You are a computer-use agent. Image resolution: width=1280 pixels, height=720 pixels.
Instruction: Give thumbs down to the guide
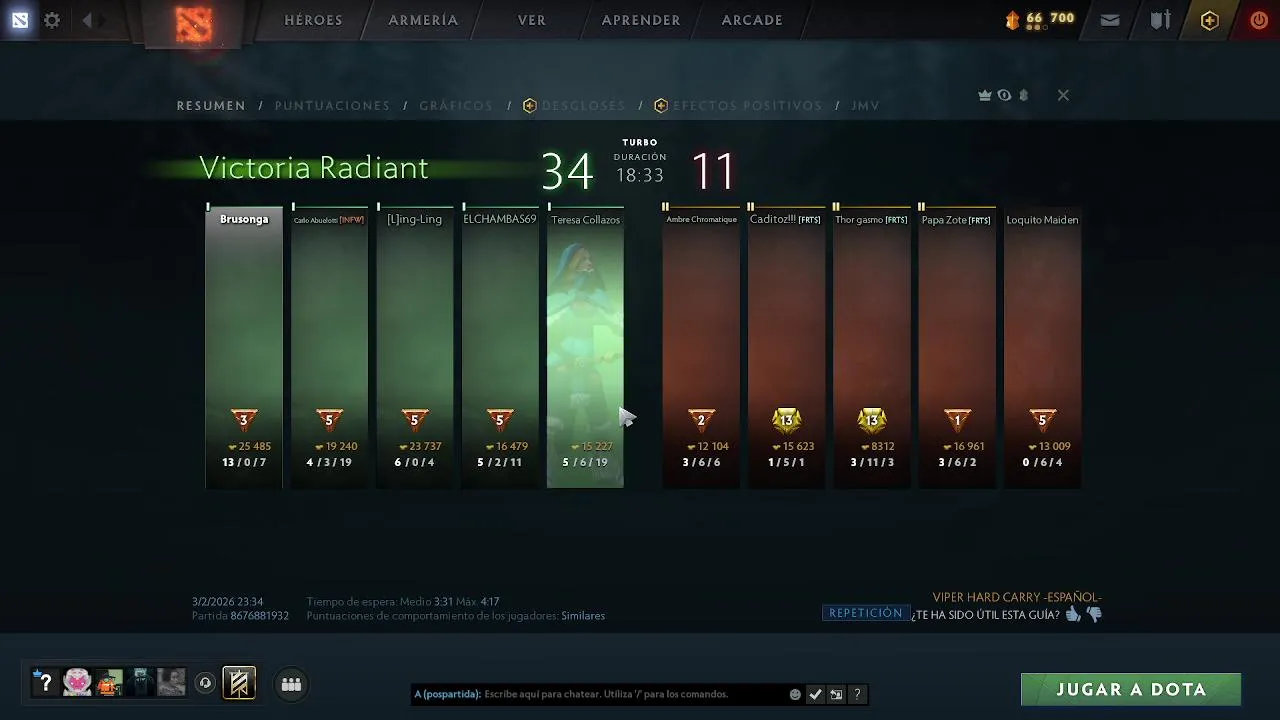pyautogui.click(x=1094, y=615)
